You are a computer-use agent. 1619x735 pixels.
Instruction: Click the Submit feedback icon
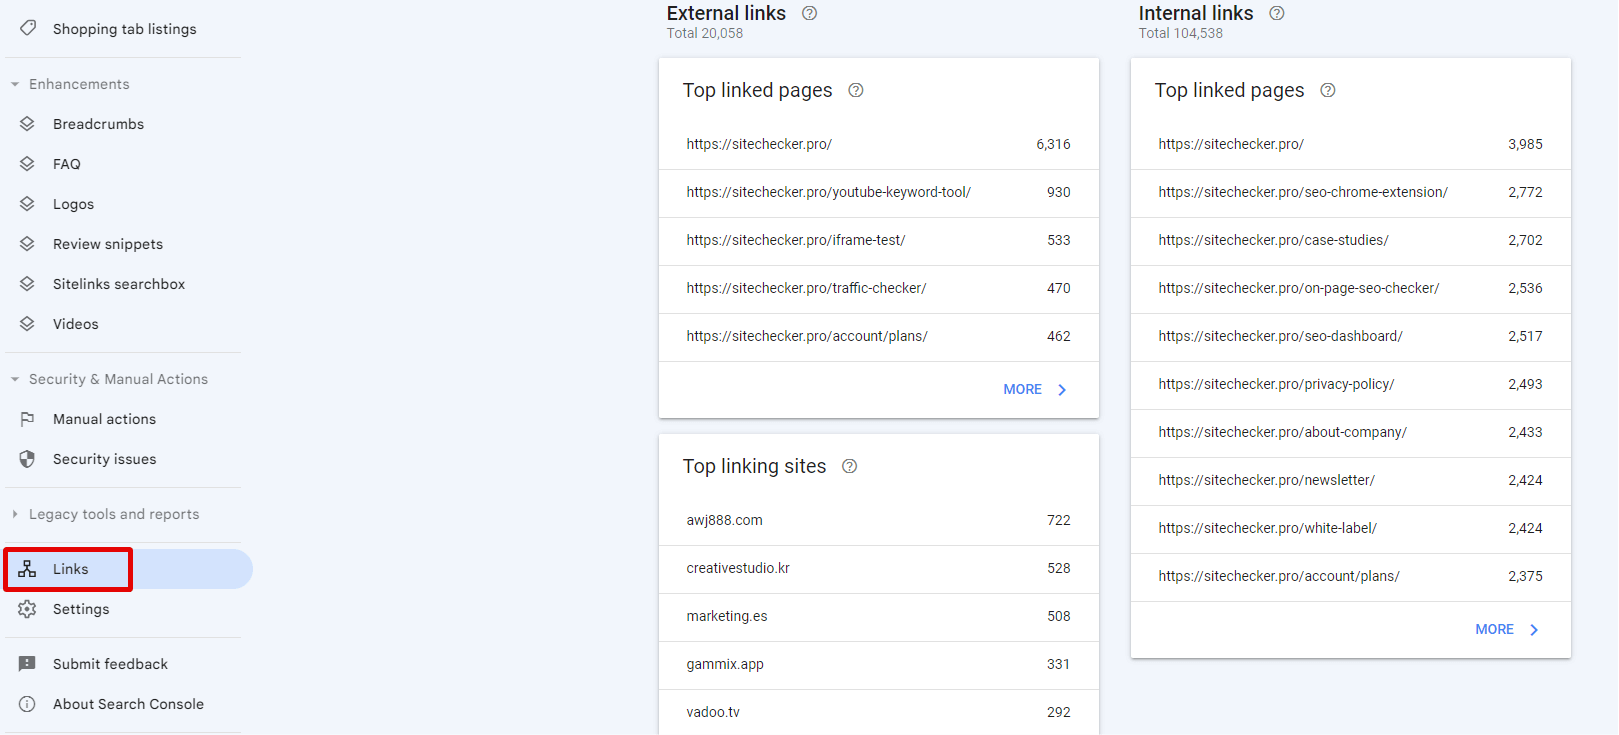tap(27, 664)
